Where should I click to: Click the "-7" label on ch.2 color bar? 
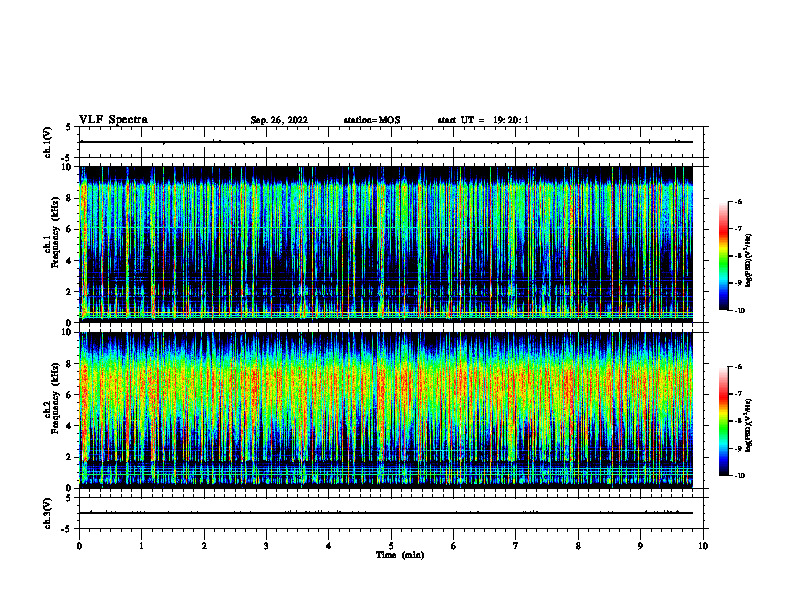[x=738, y=394]
